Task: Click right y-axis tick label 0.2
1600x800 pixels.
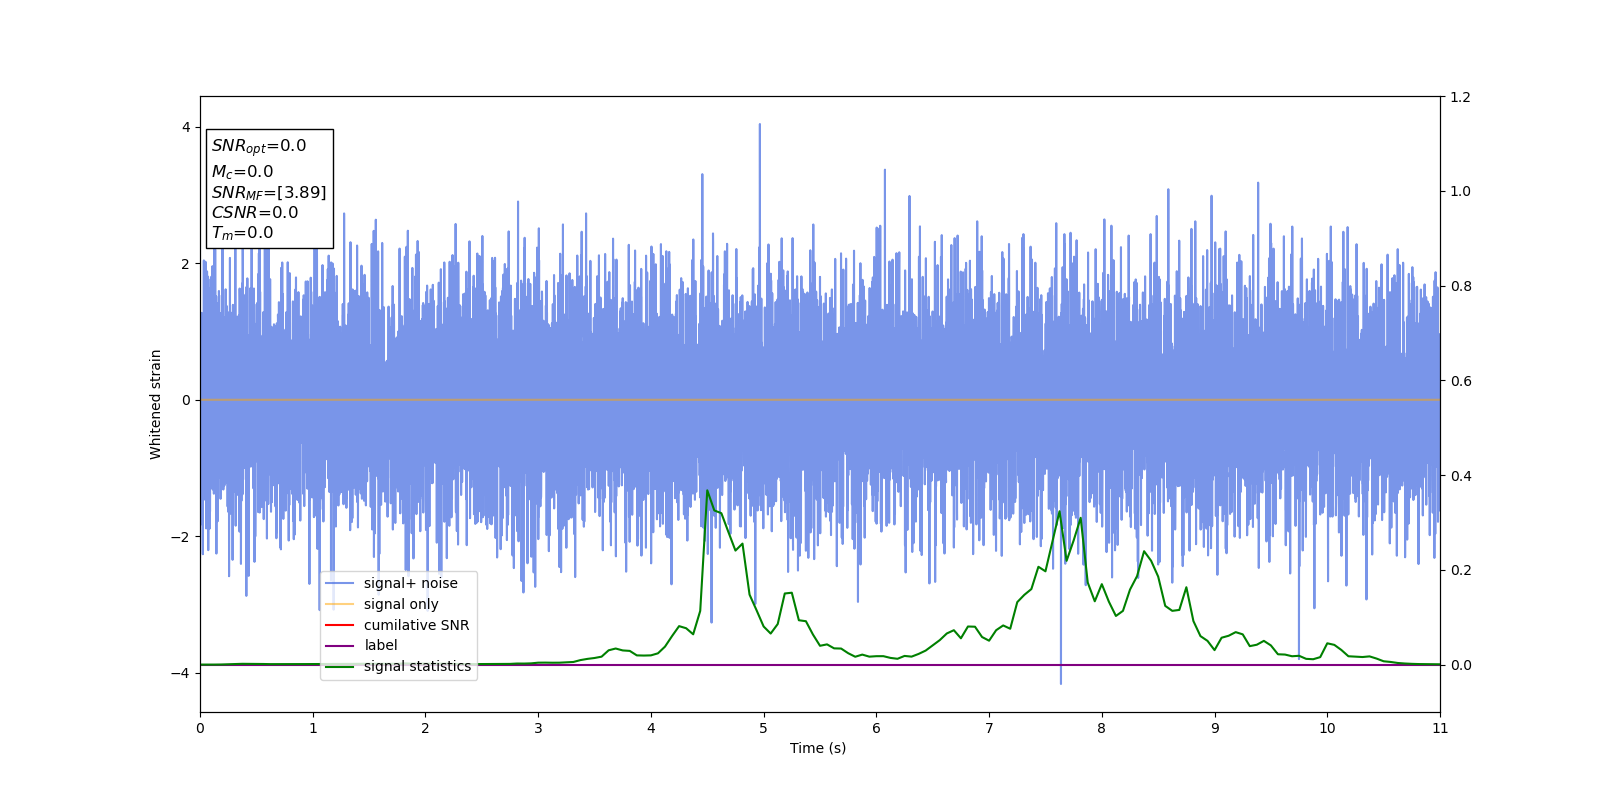Action: [1460, 570]
